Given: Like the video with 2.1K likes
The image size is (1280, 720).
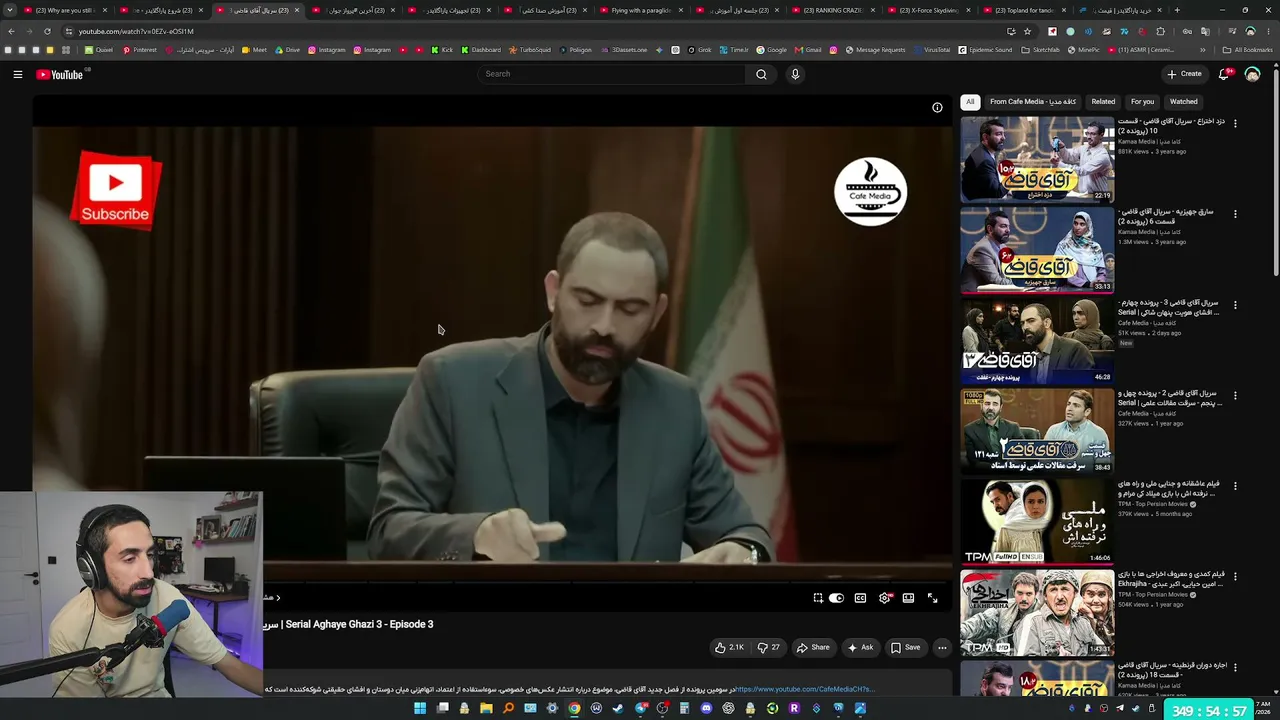Looking at the screenshot, I should (x=729, y=647).
